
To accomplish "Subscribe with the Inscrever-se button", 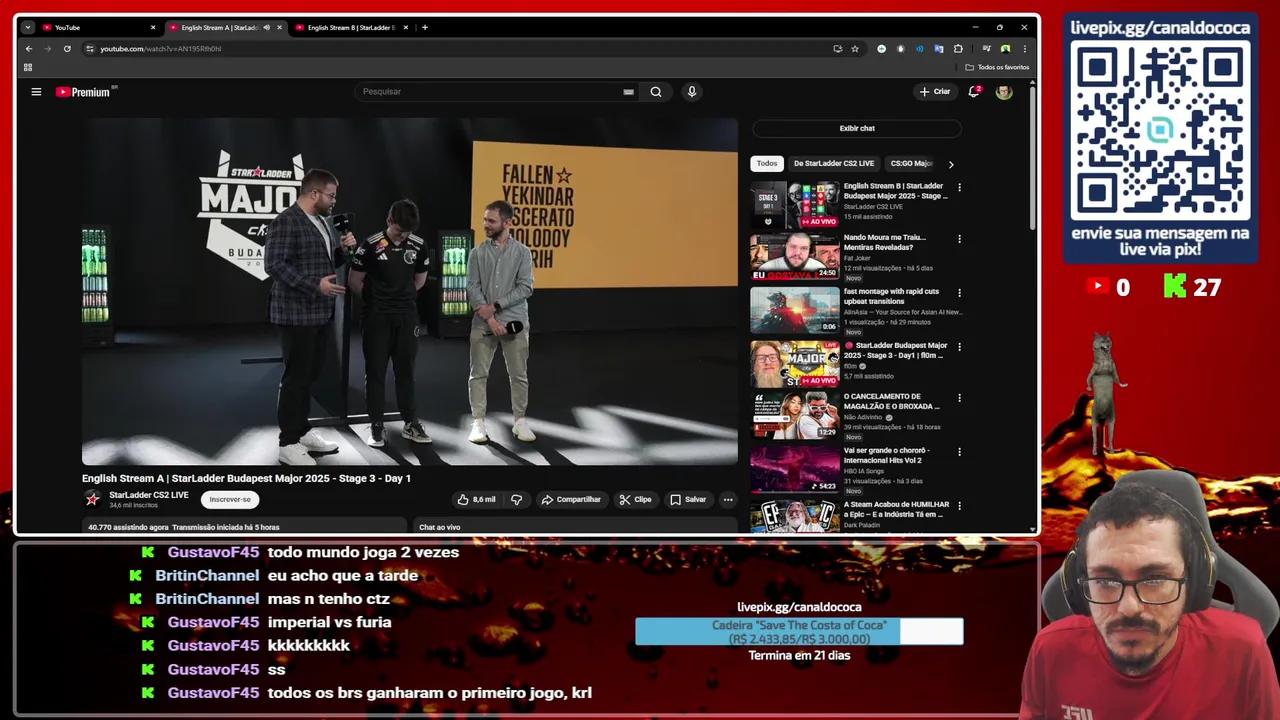I will pyautogui.click(x=230, y=499).
